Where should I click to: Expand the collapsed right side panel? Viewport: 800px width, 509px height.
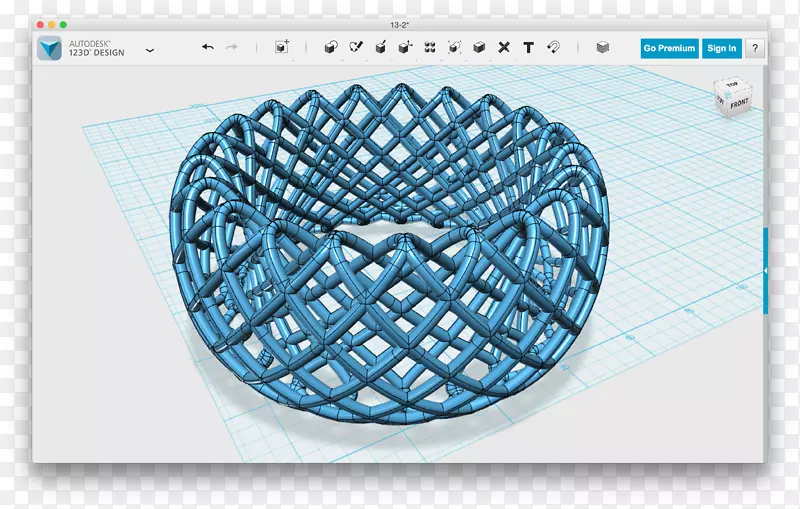tap(765, 271)
